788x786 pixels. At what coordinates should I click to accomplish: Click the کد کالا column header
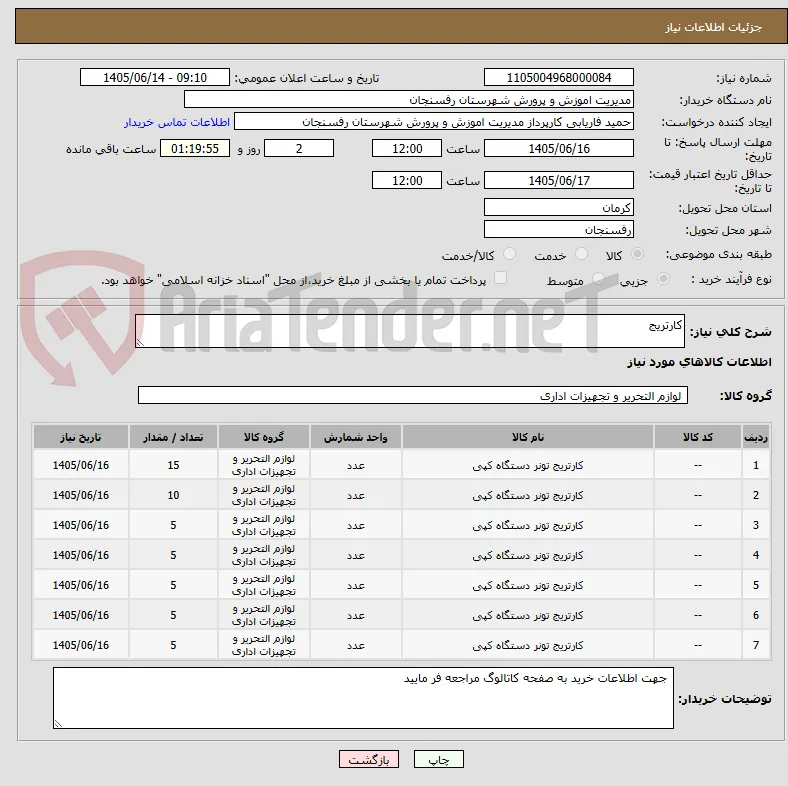pyautogui.click(x=698, y=437)
